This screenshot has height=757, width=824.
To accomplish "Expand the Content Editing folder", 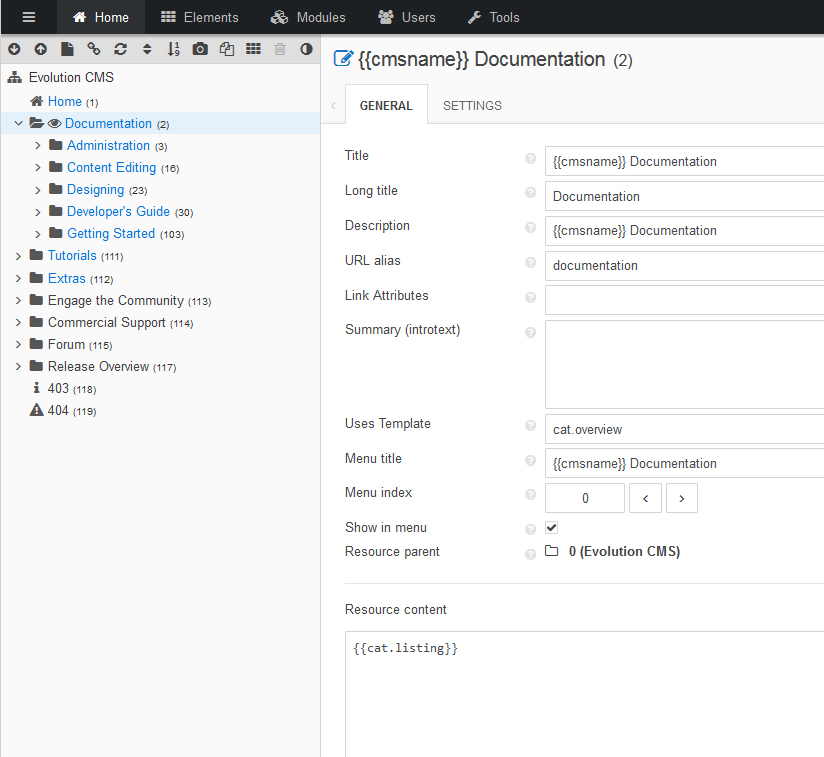I will pyautogui.click(x=37, y=168).
